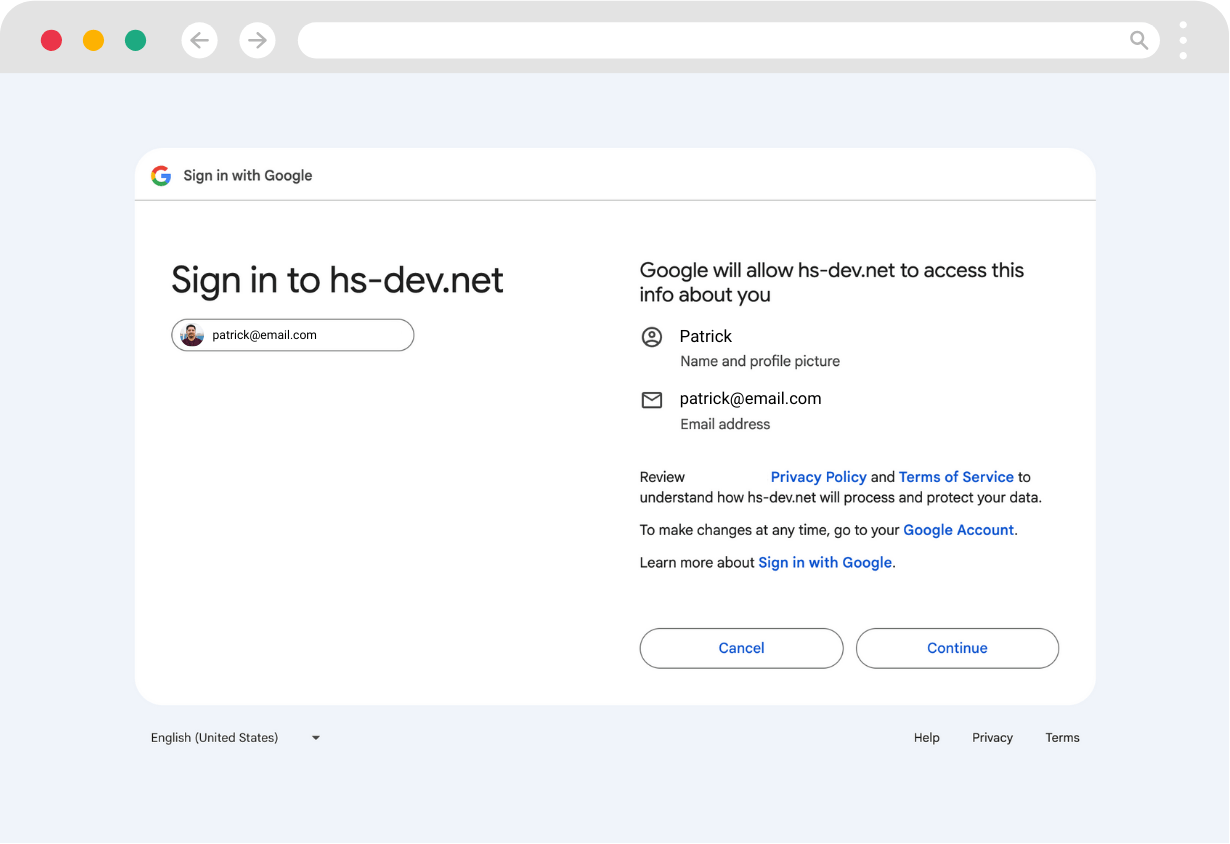1230x844 pixels.
Task: Open the Terms footer link
Action: (1062, 738)
